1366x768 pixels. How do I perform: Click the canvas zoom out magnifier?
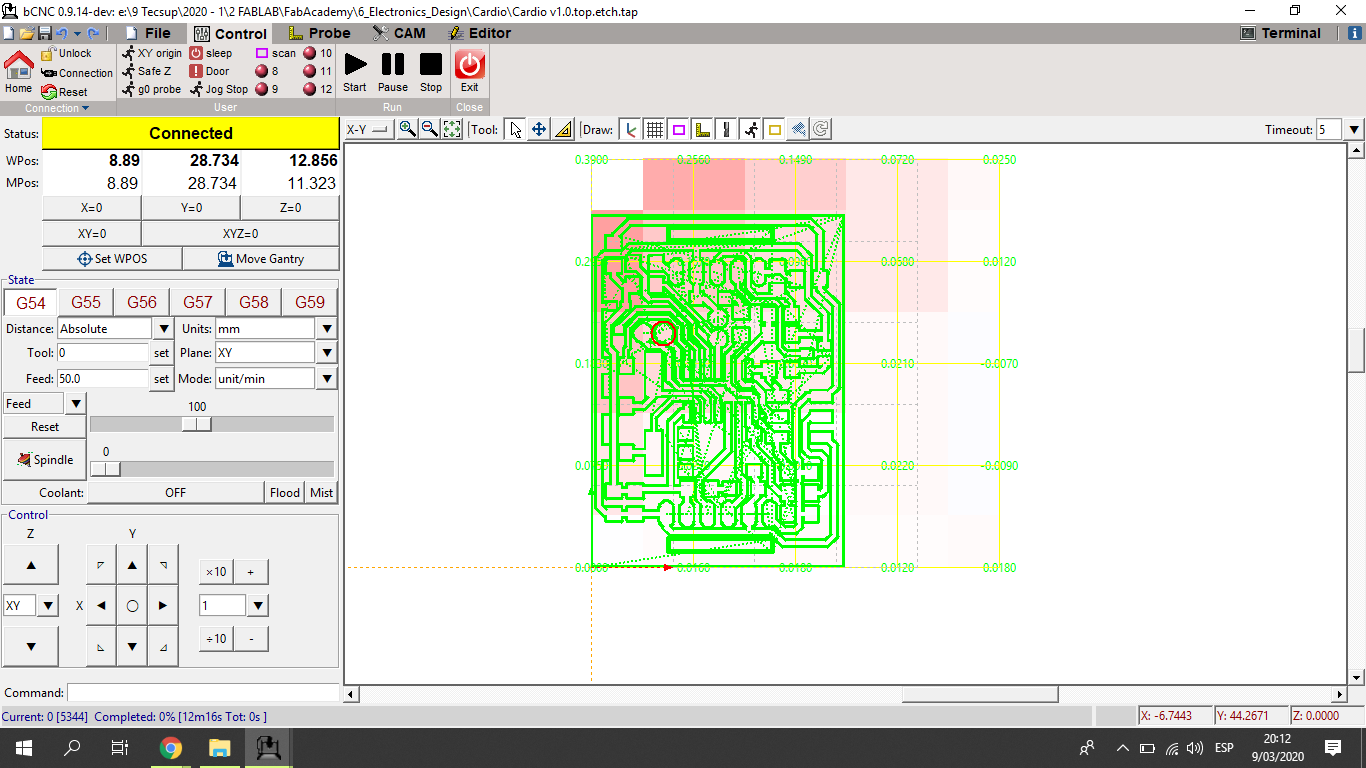(429, 129)
